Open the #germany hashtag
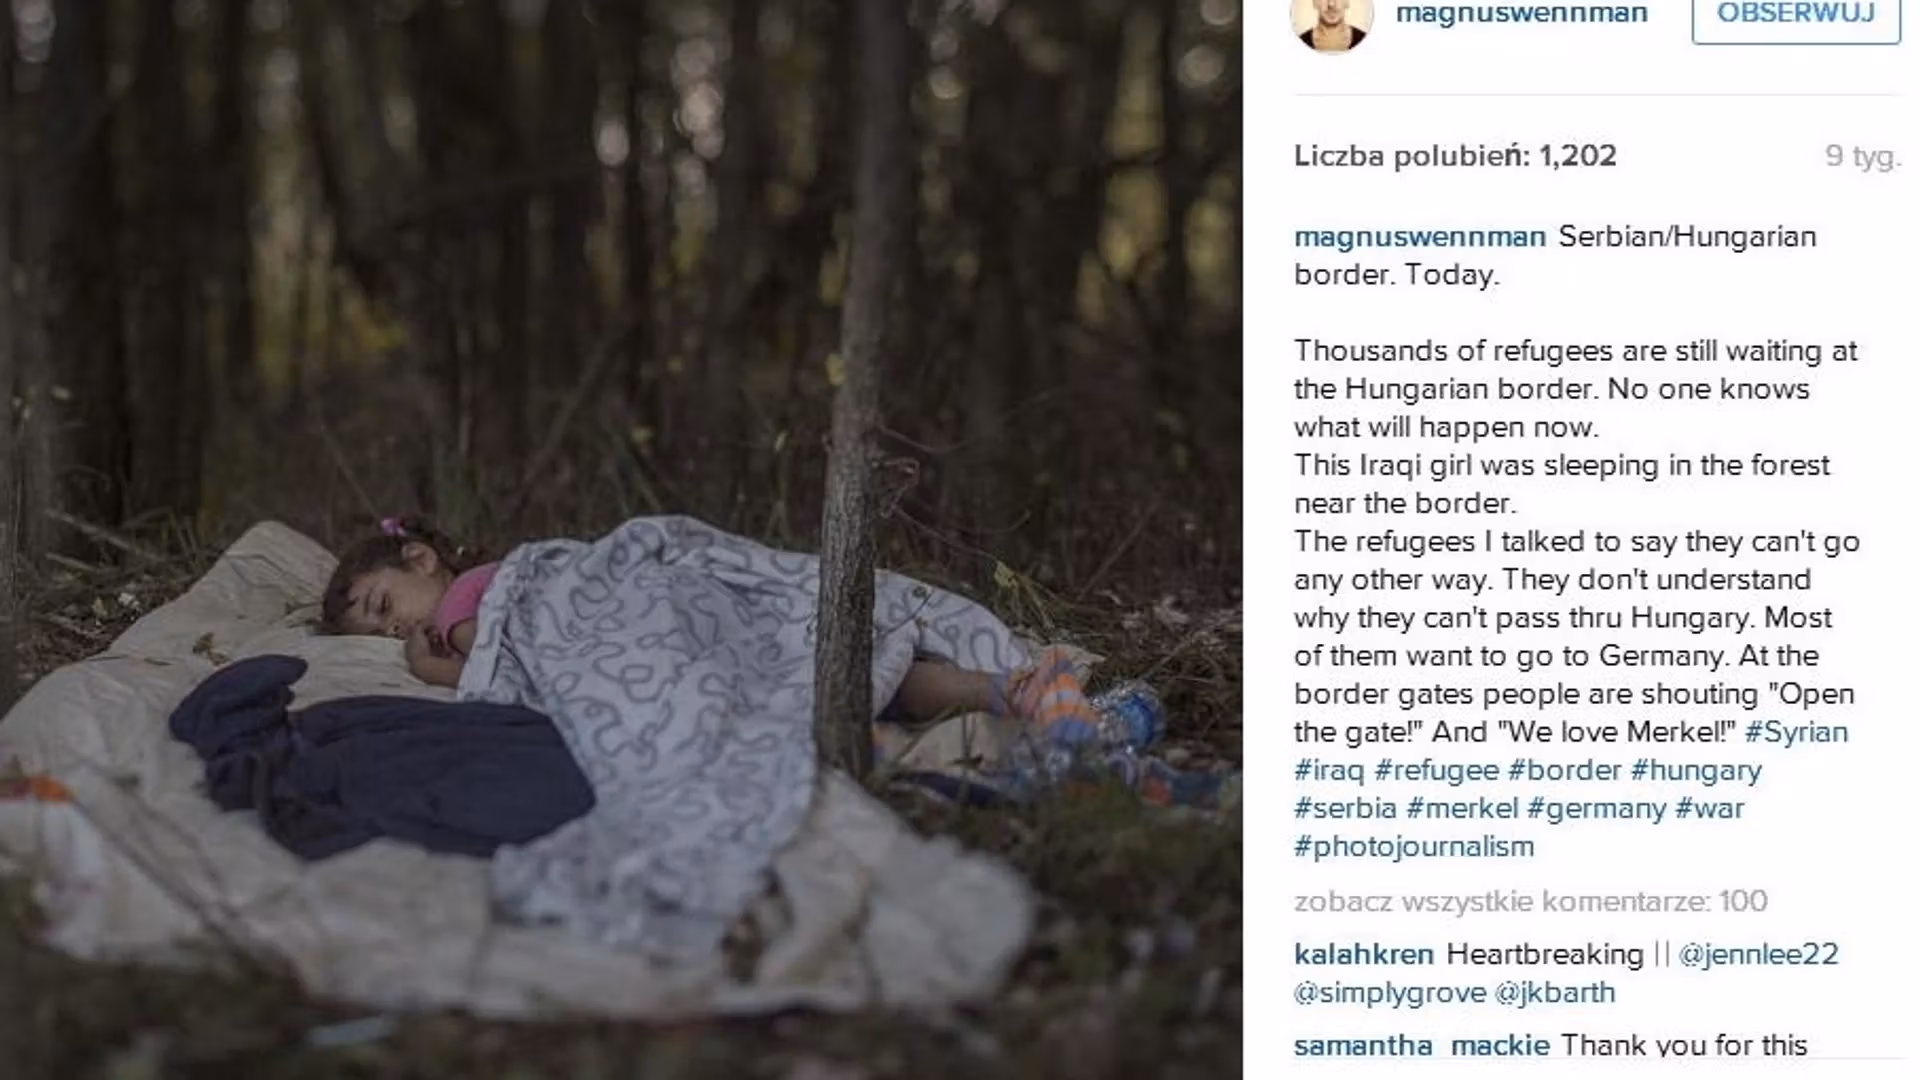Image resolution: width=1920 pixels, height=1080 pixels. (x=1596, y=809)
